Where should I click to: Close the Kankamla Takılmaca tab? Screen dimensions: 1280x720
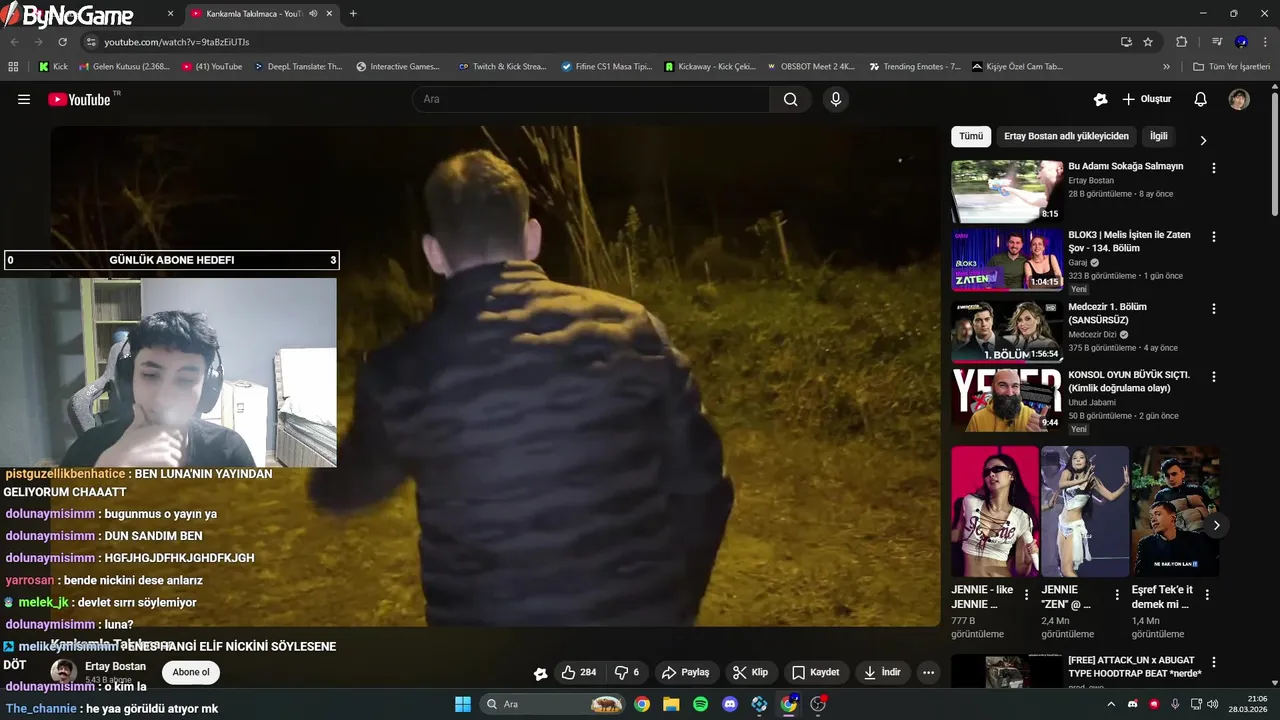(329, 14)
